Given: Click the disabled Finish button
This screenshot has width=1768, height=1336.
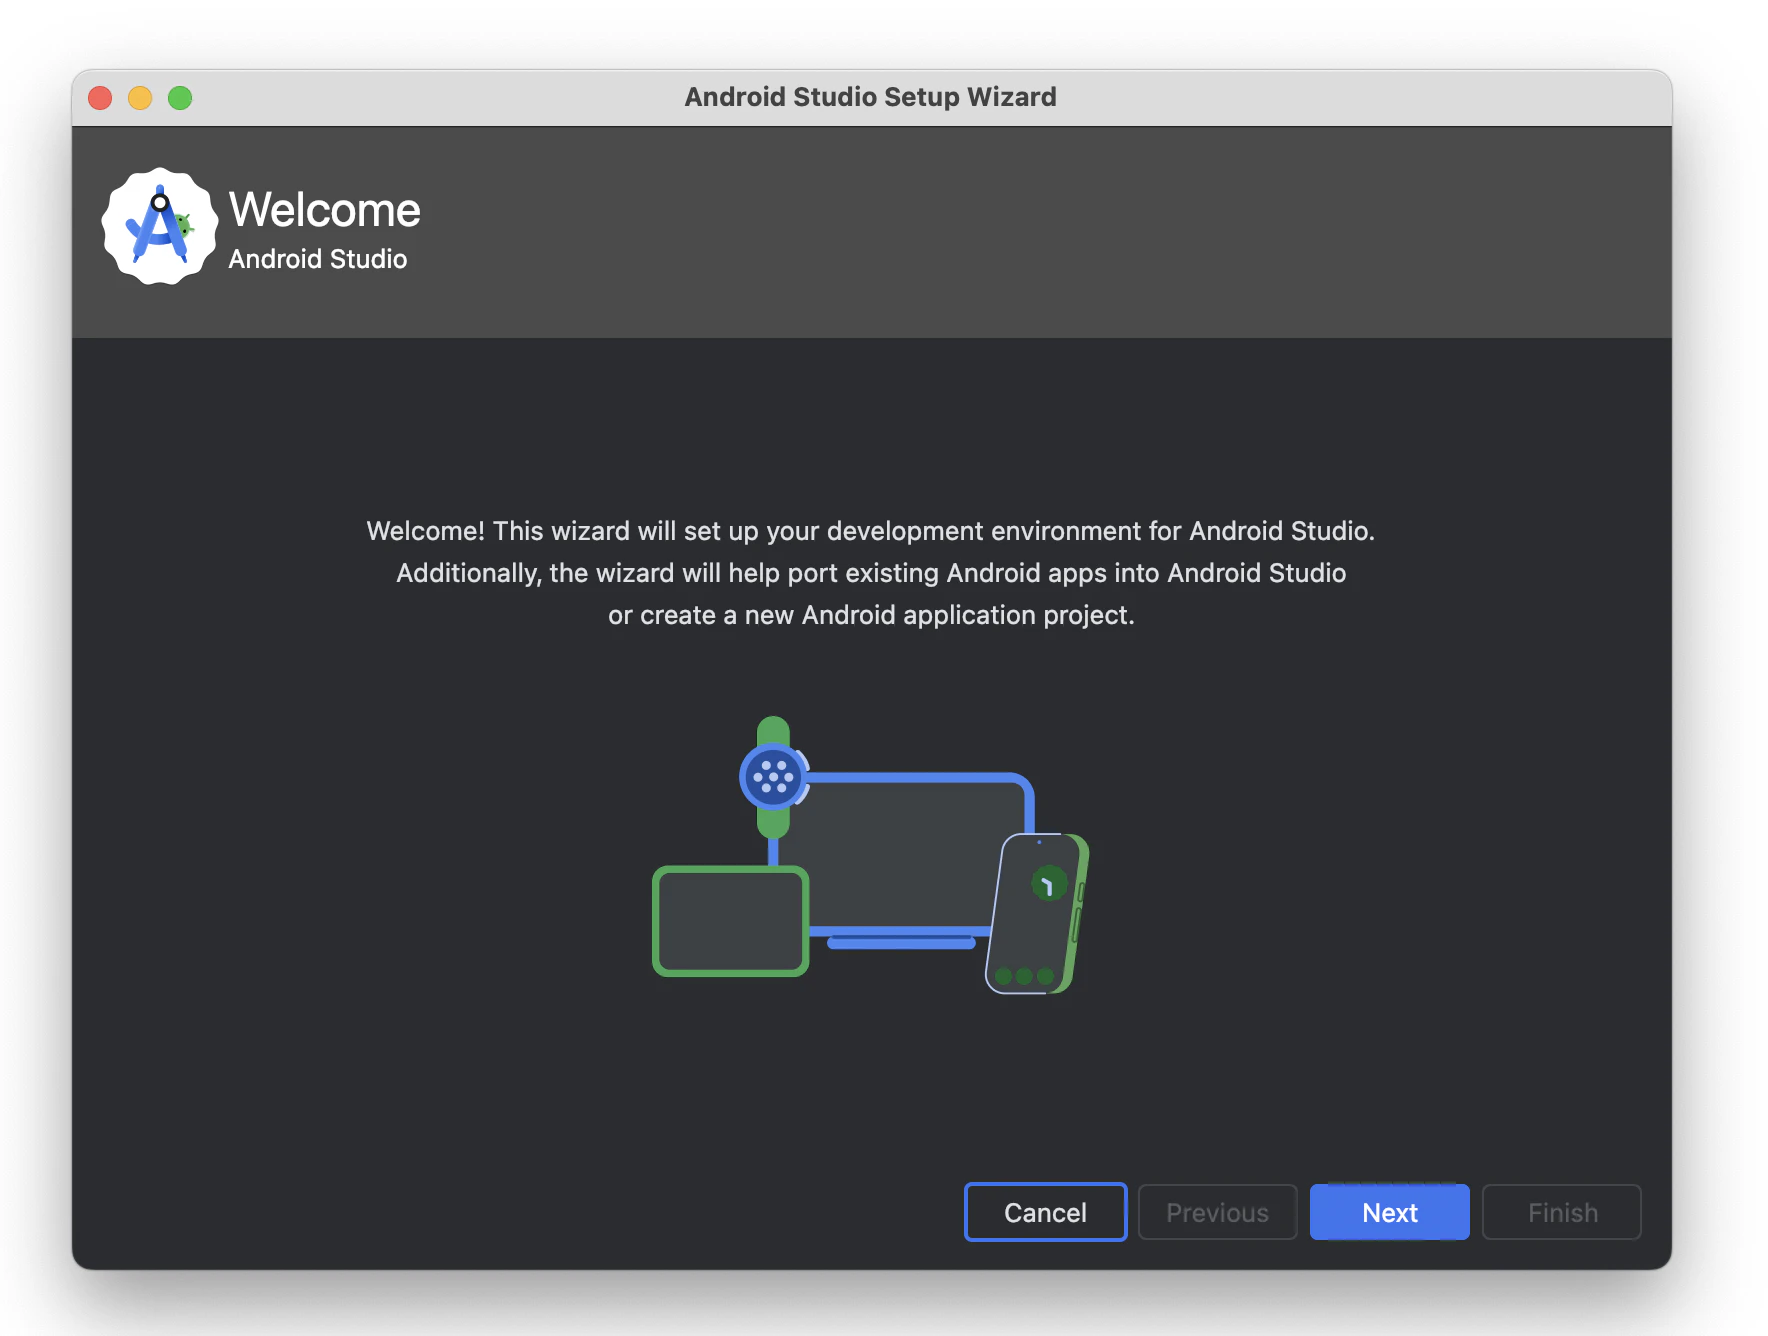Looking at the screenshot, I should coord(1561,1212).
